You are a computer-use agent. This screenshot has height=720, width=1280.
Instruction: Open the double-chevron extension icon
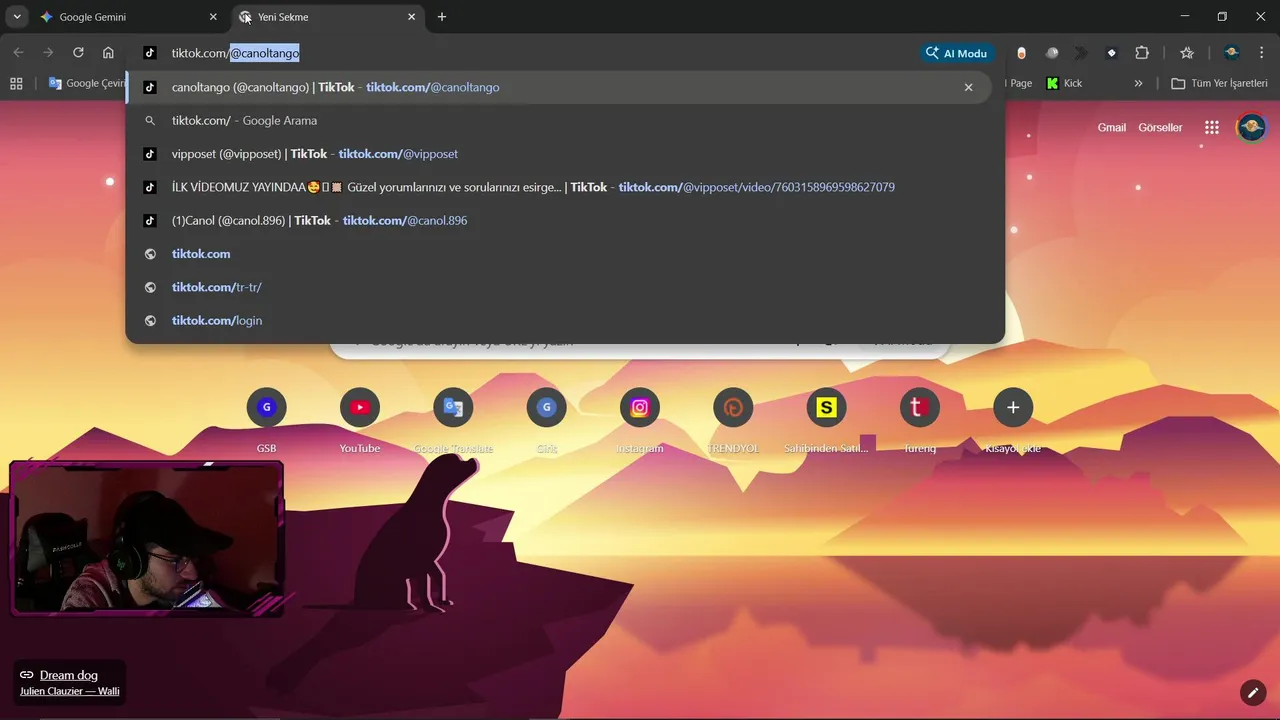[x=1081, y=53]
